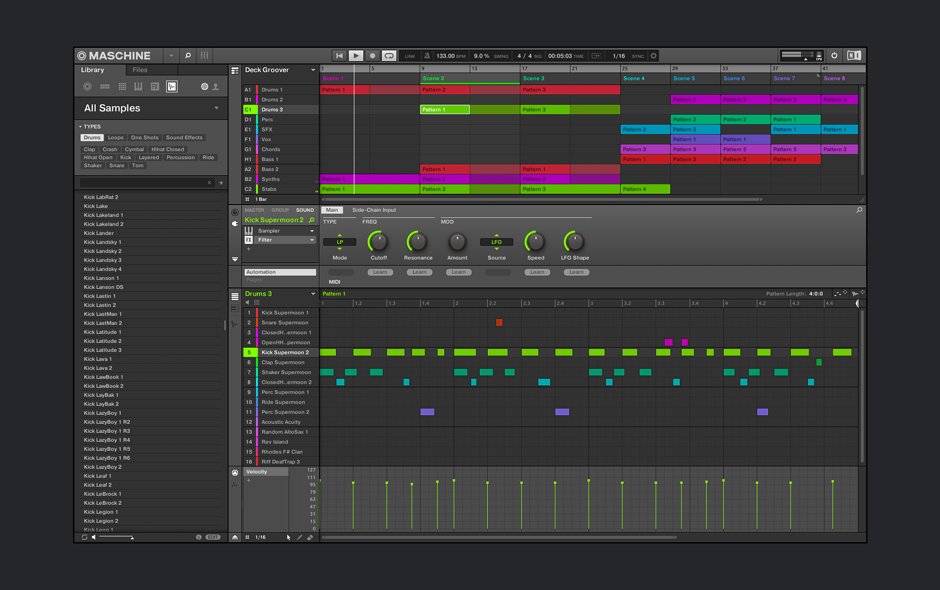Select Sounds grid icon in browser
The width and height of the screenshot is (940, 590).
(122, 86)
